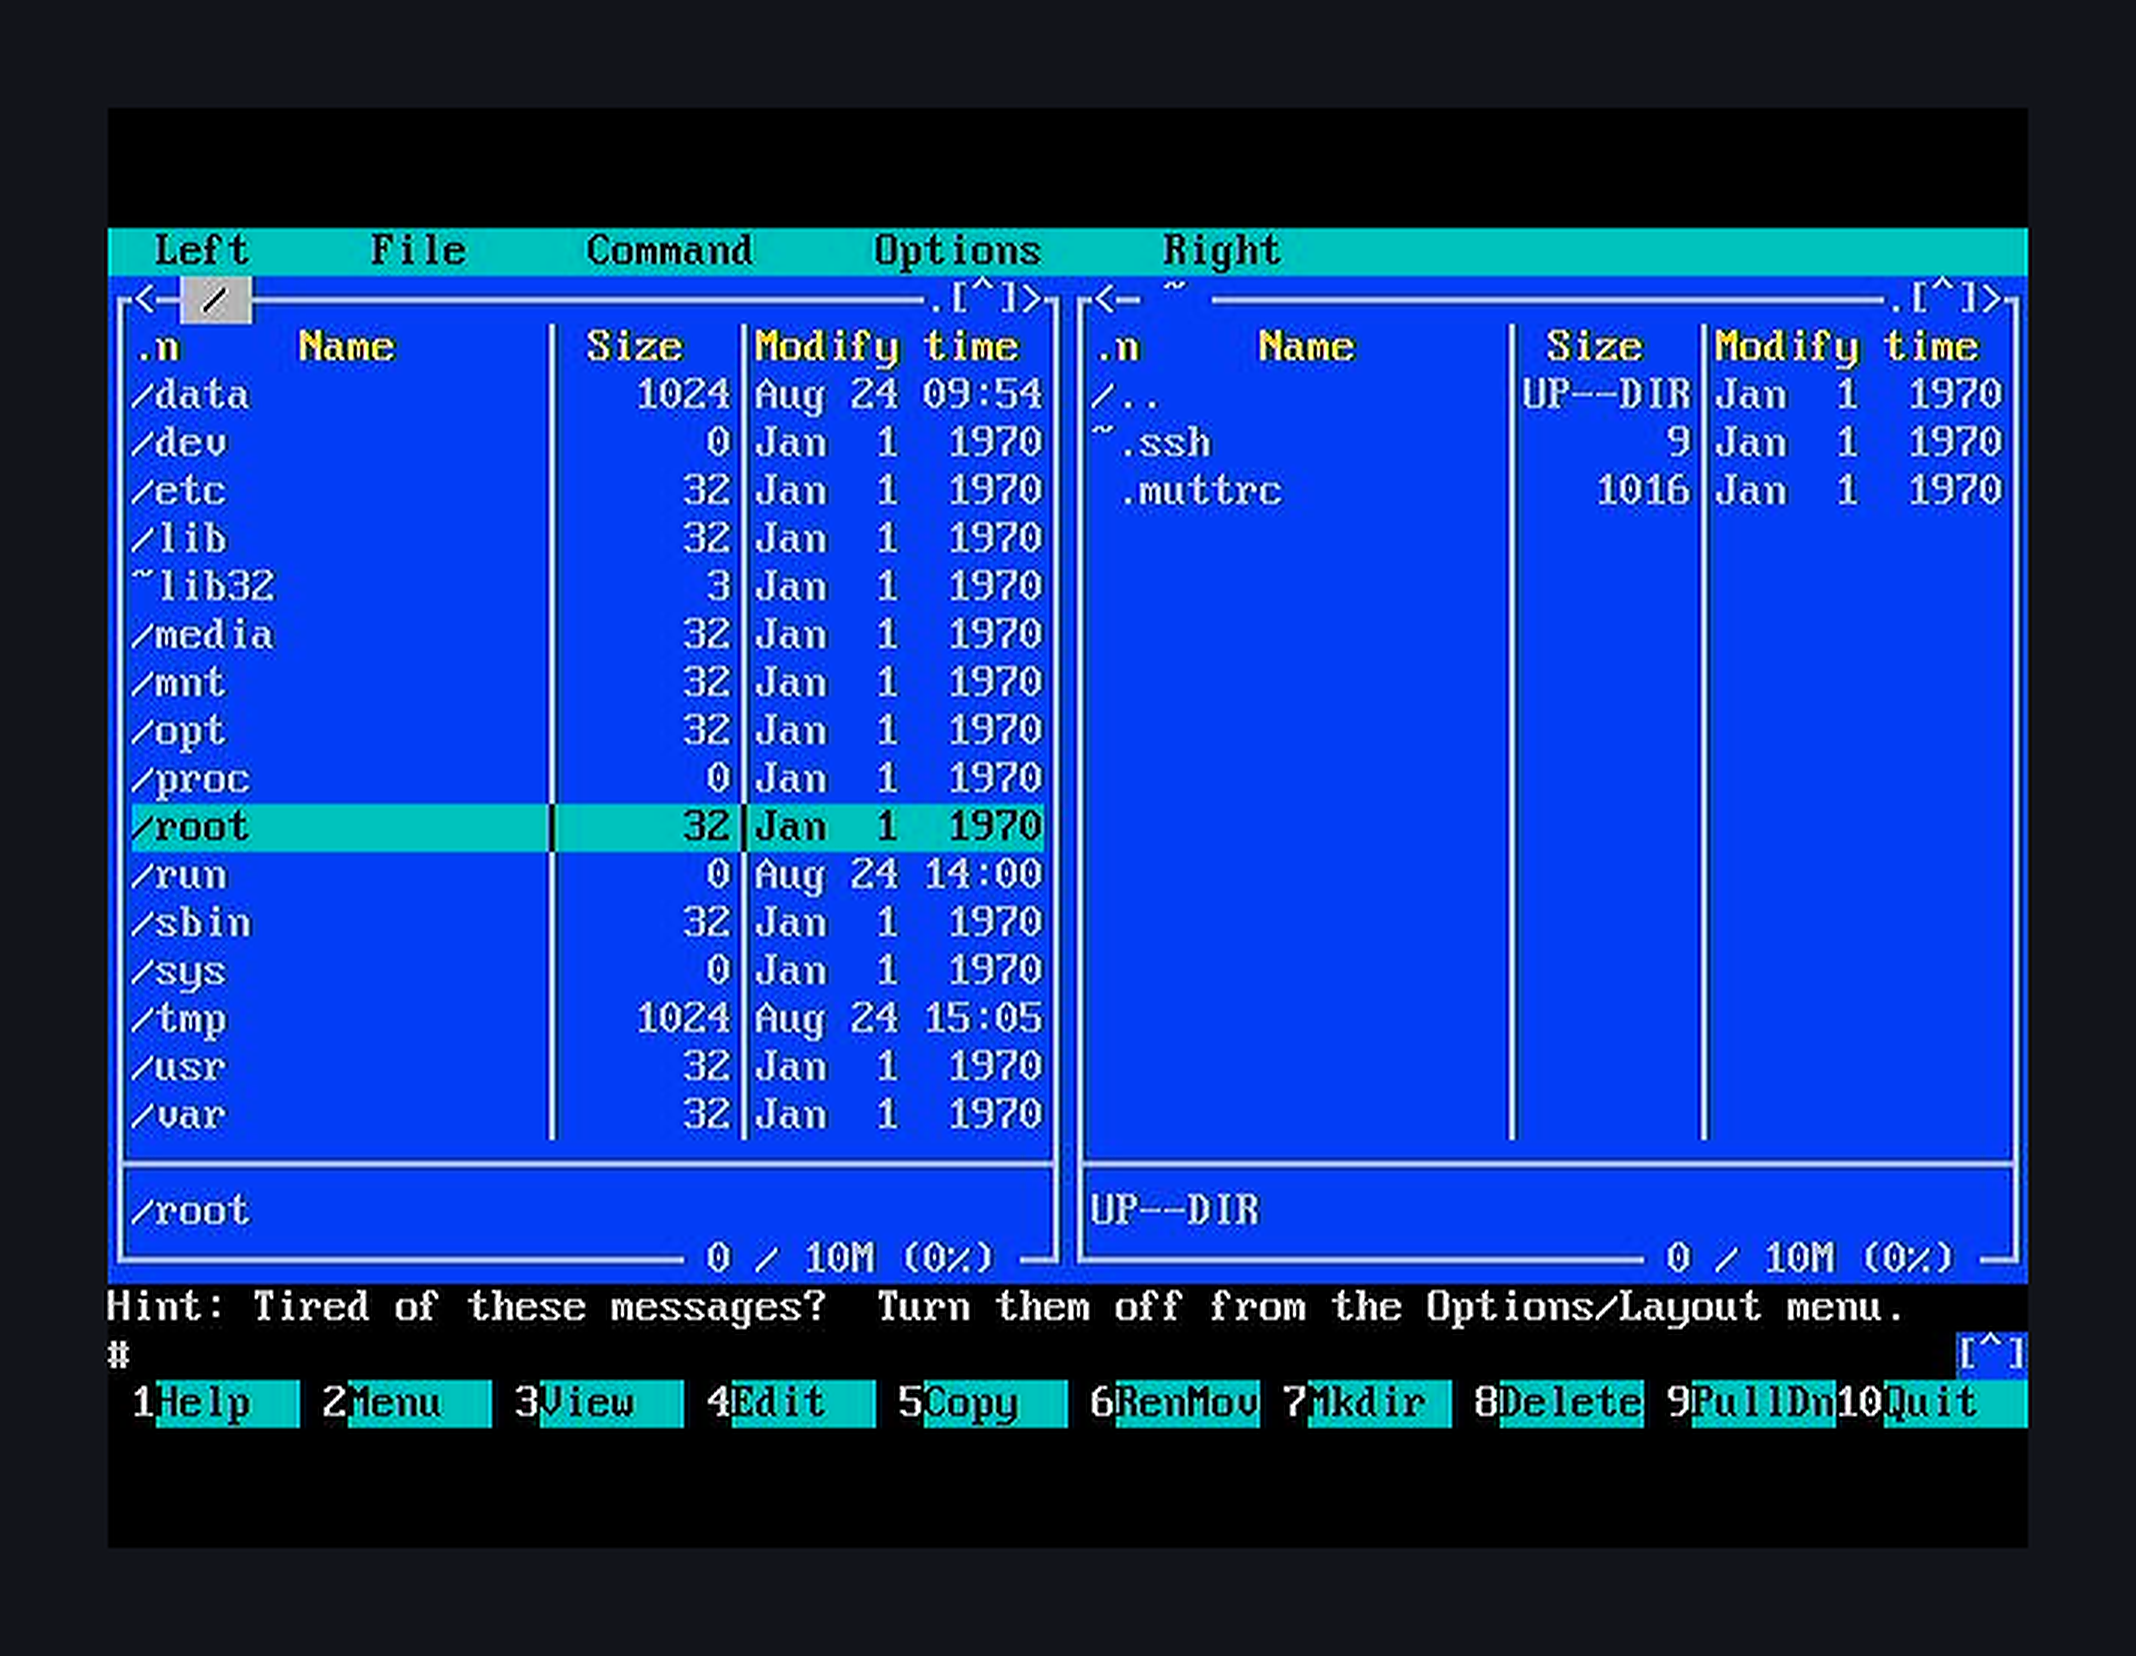Select the .muttrc file in right panel
This screenshot has height=1656, width=2136.
tap(1548, 491)
